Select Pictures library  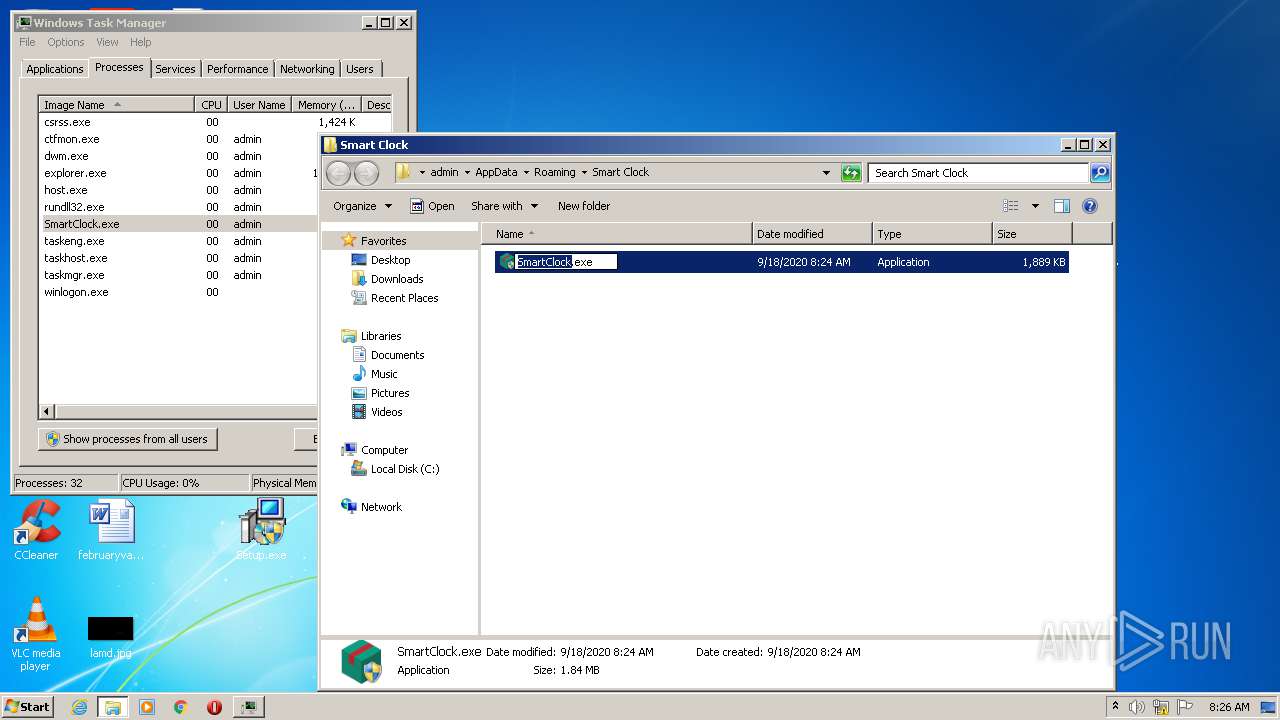390,393
